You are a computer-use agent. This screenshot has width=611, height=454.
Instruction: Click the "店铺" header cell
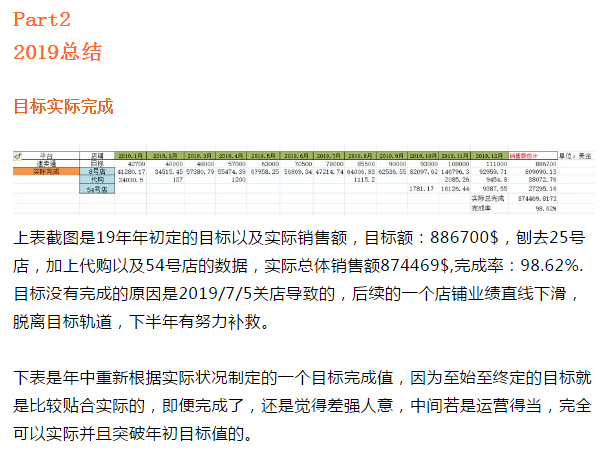click(97, 156)
